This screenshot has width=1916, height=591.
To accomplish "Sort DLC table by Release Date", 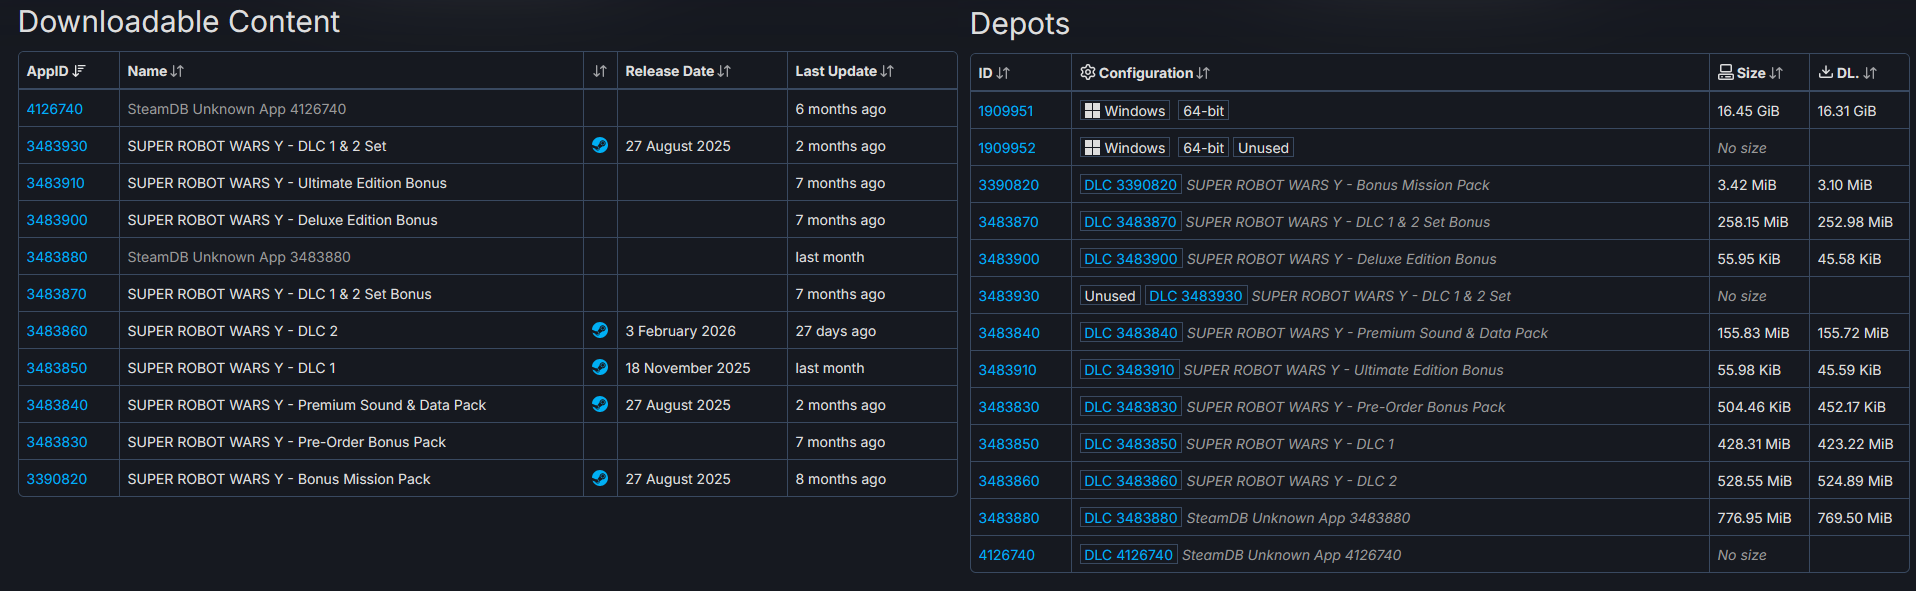I will click(x=702, y=71).
